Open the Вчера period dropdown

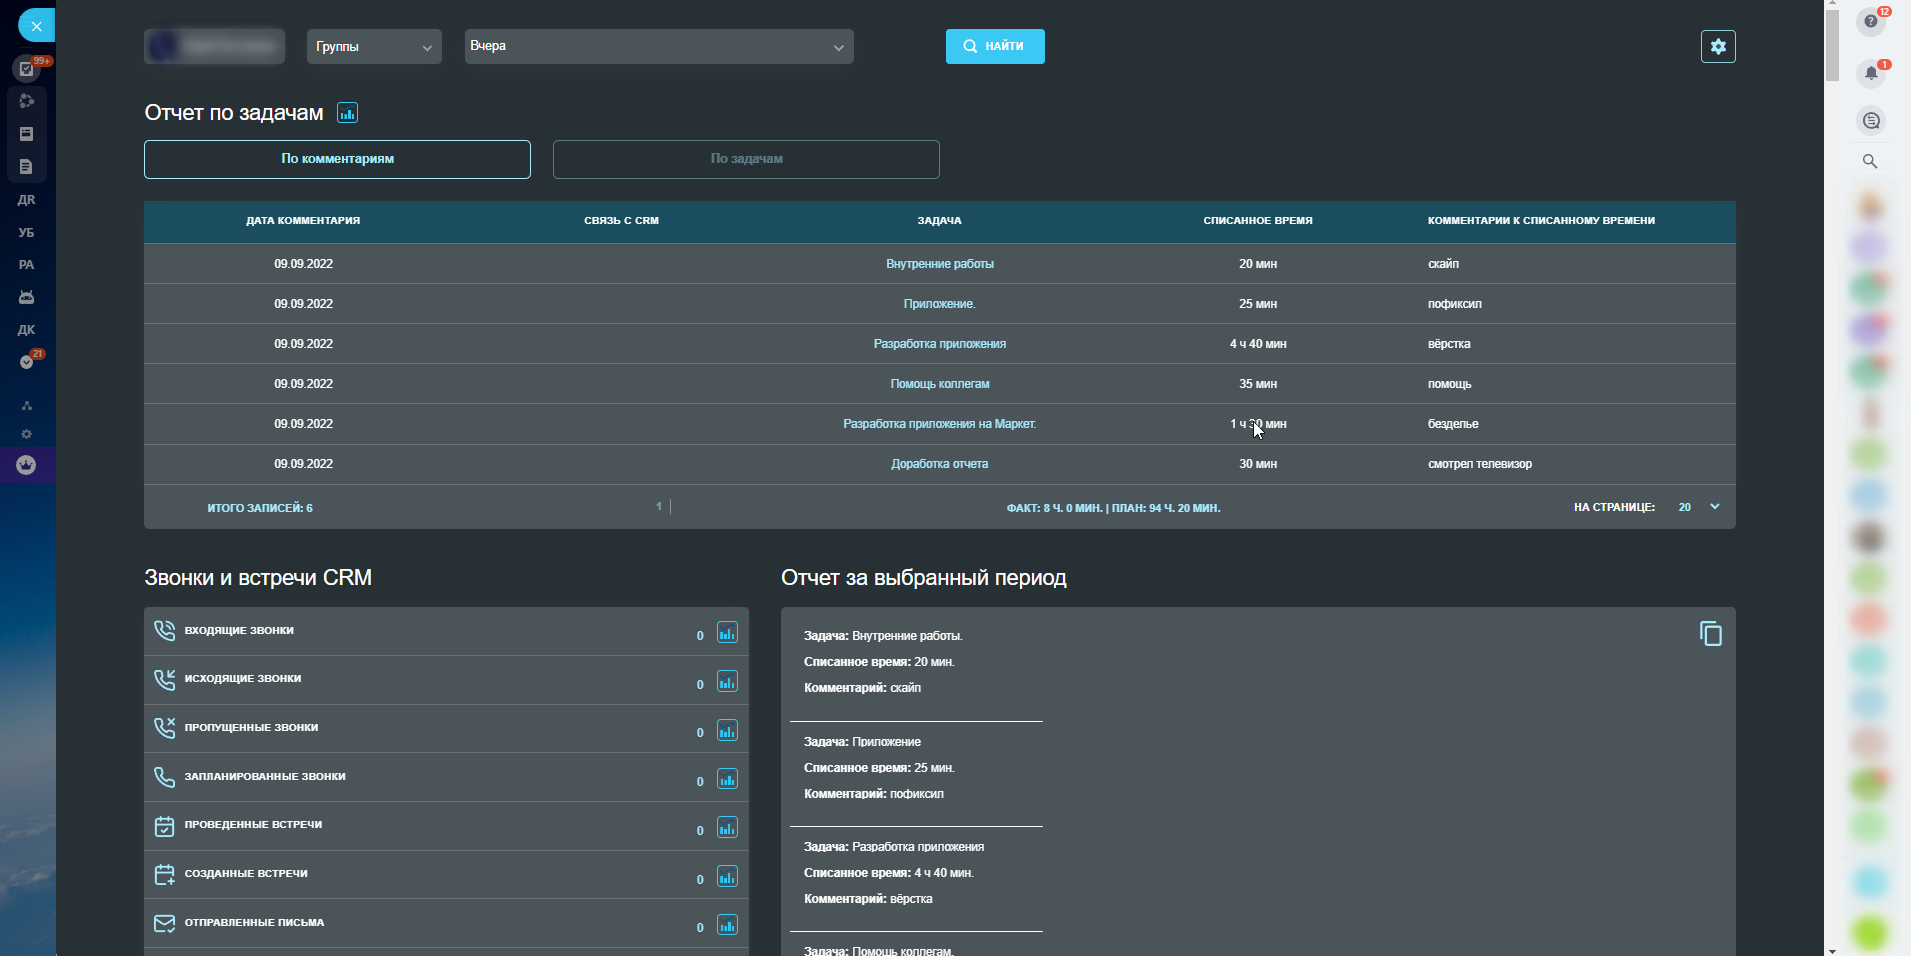pyautogui.click(x=658, y=47)
